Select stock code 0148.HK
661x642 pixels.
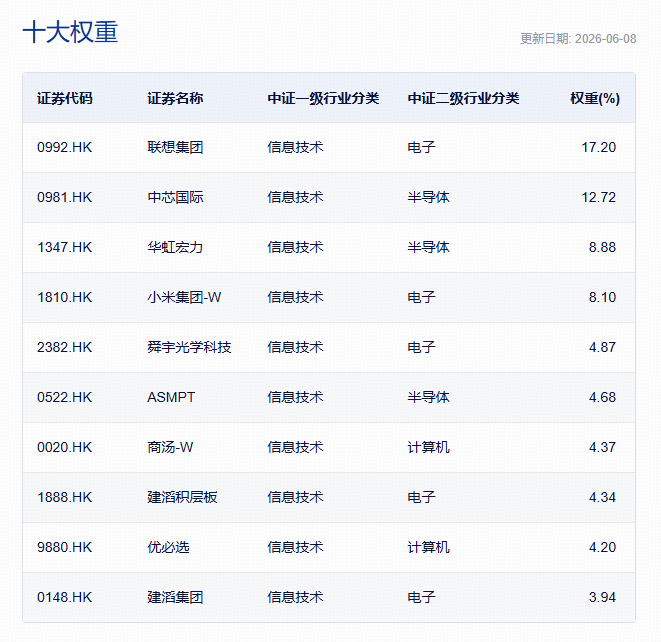64,597
